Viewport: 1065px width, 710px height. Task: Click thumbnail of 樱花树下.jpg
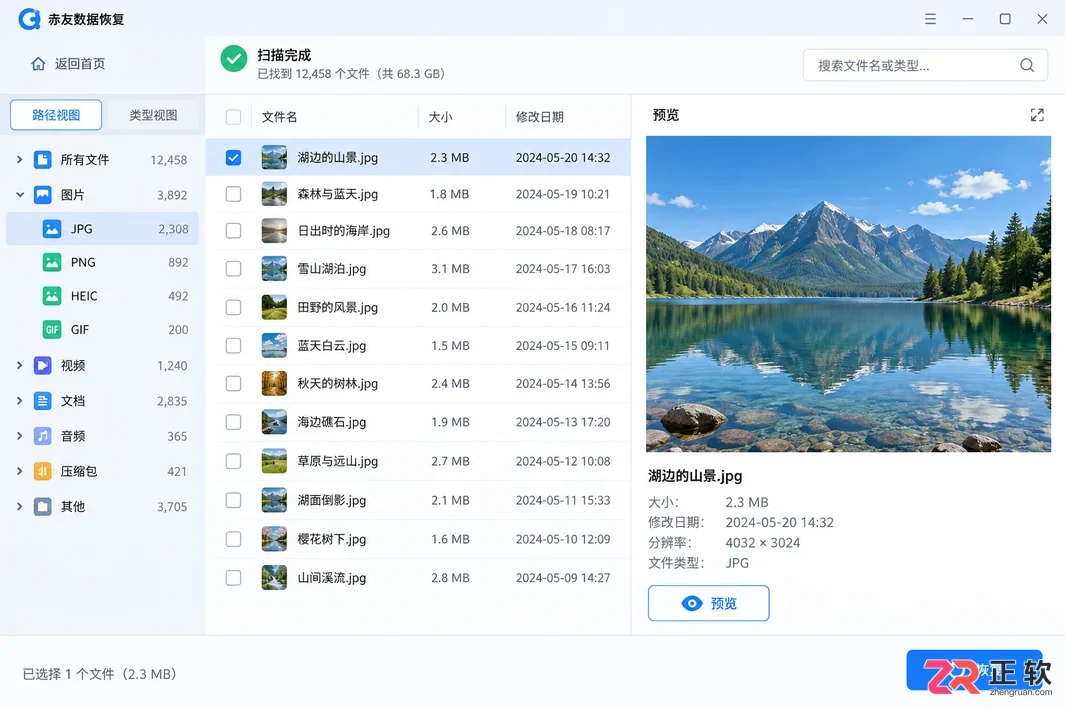pyautogui.click(x=274, y=539)
